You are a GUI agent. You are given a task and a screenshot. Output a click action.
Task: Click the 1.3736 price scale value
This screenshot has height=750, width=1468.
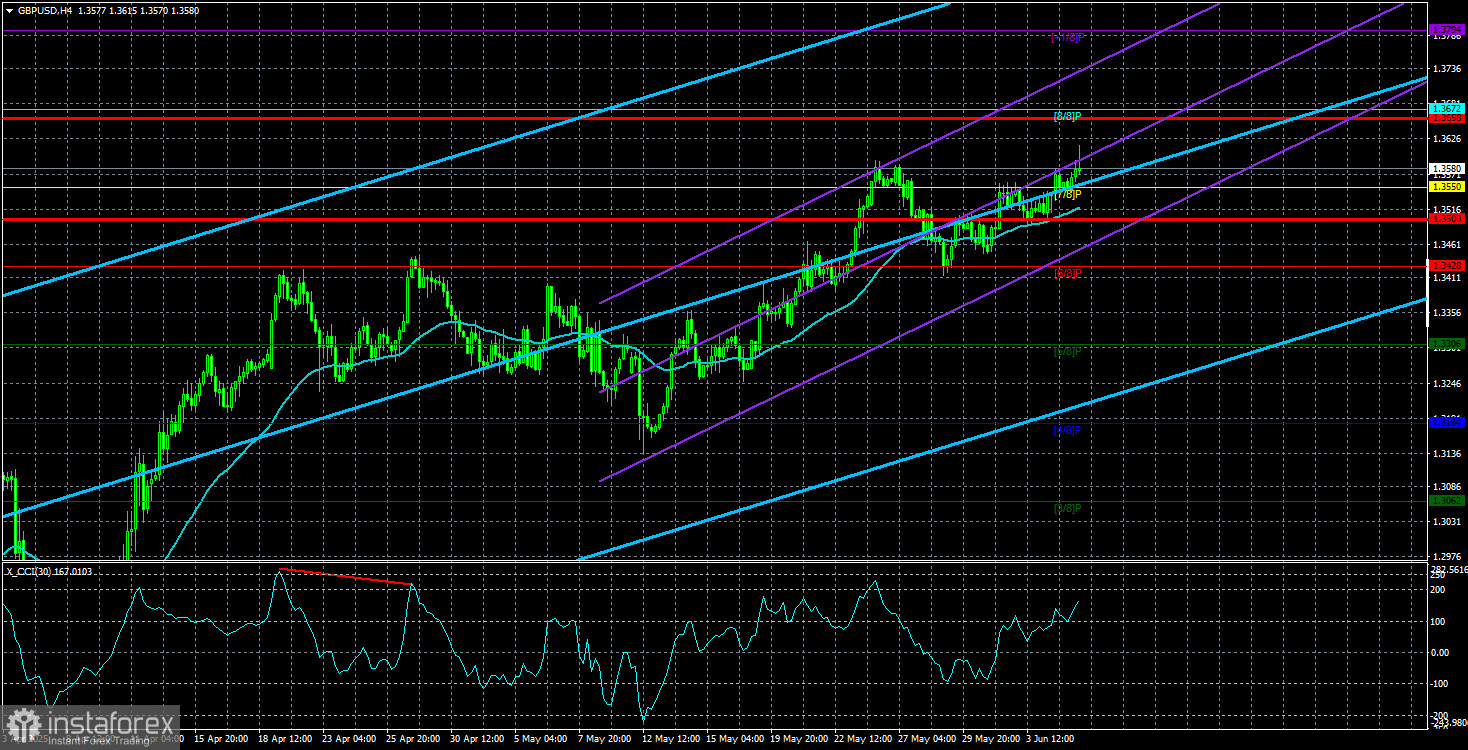[1447, 68]
